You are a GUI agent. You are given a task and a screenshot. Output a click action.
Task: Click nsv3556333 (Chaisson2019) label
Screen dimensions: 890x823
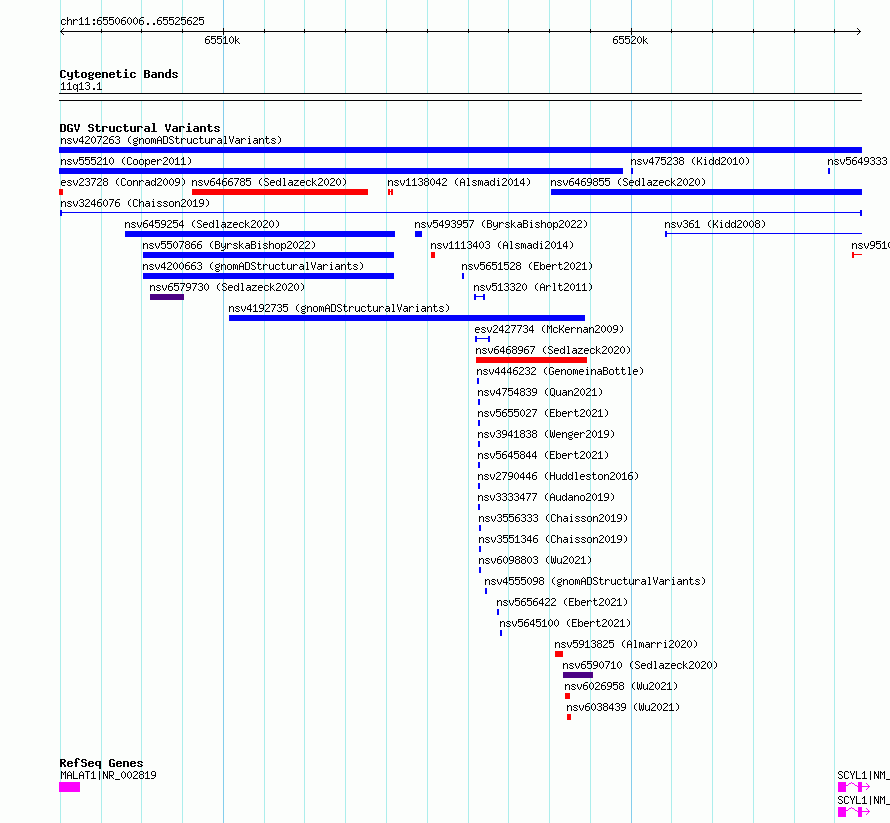[x=553, y=518]
